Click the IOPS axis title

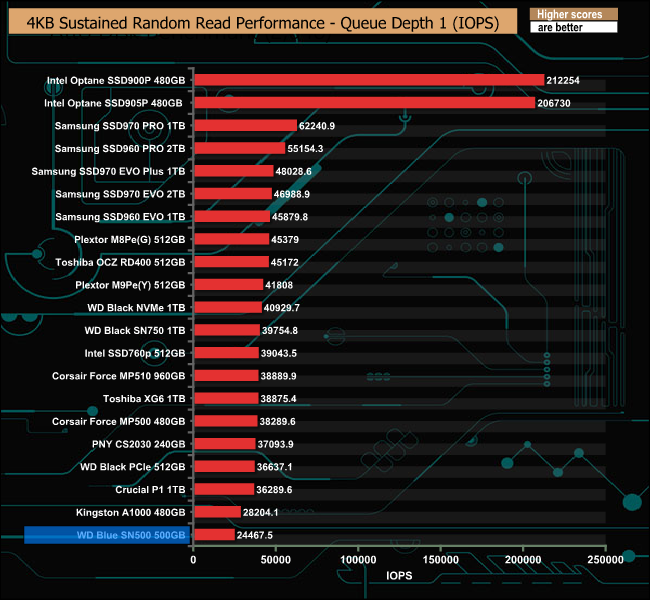[399, 576]
